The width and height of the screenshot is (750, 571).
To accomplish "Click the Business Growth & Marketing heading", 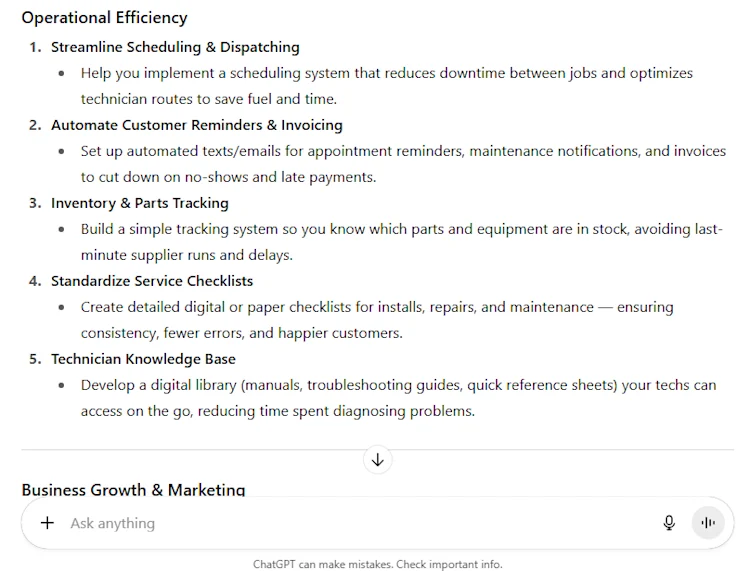I will pos(133,490).
